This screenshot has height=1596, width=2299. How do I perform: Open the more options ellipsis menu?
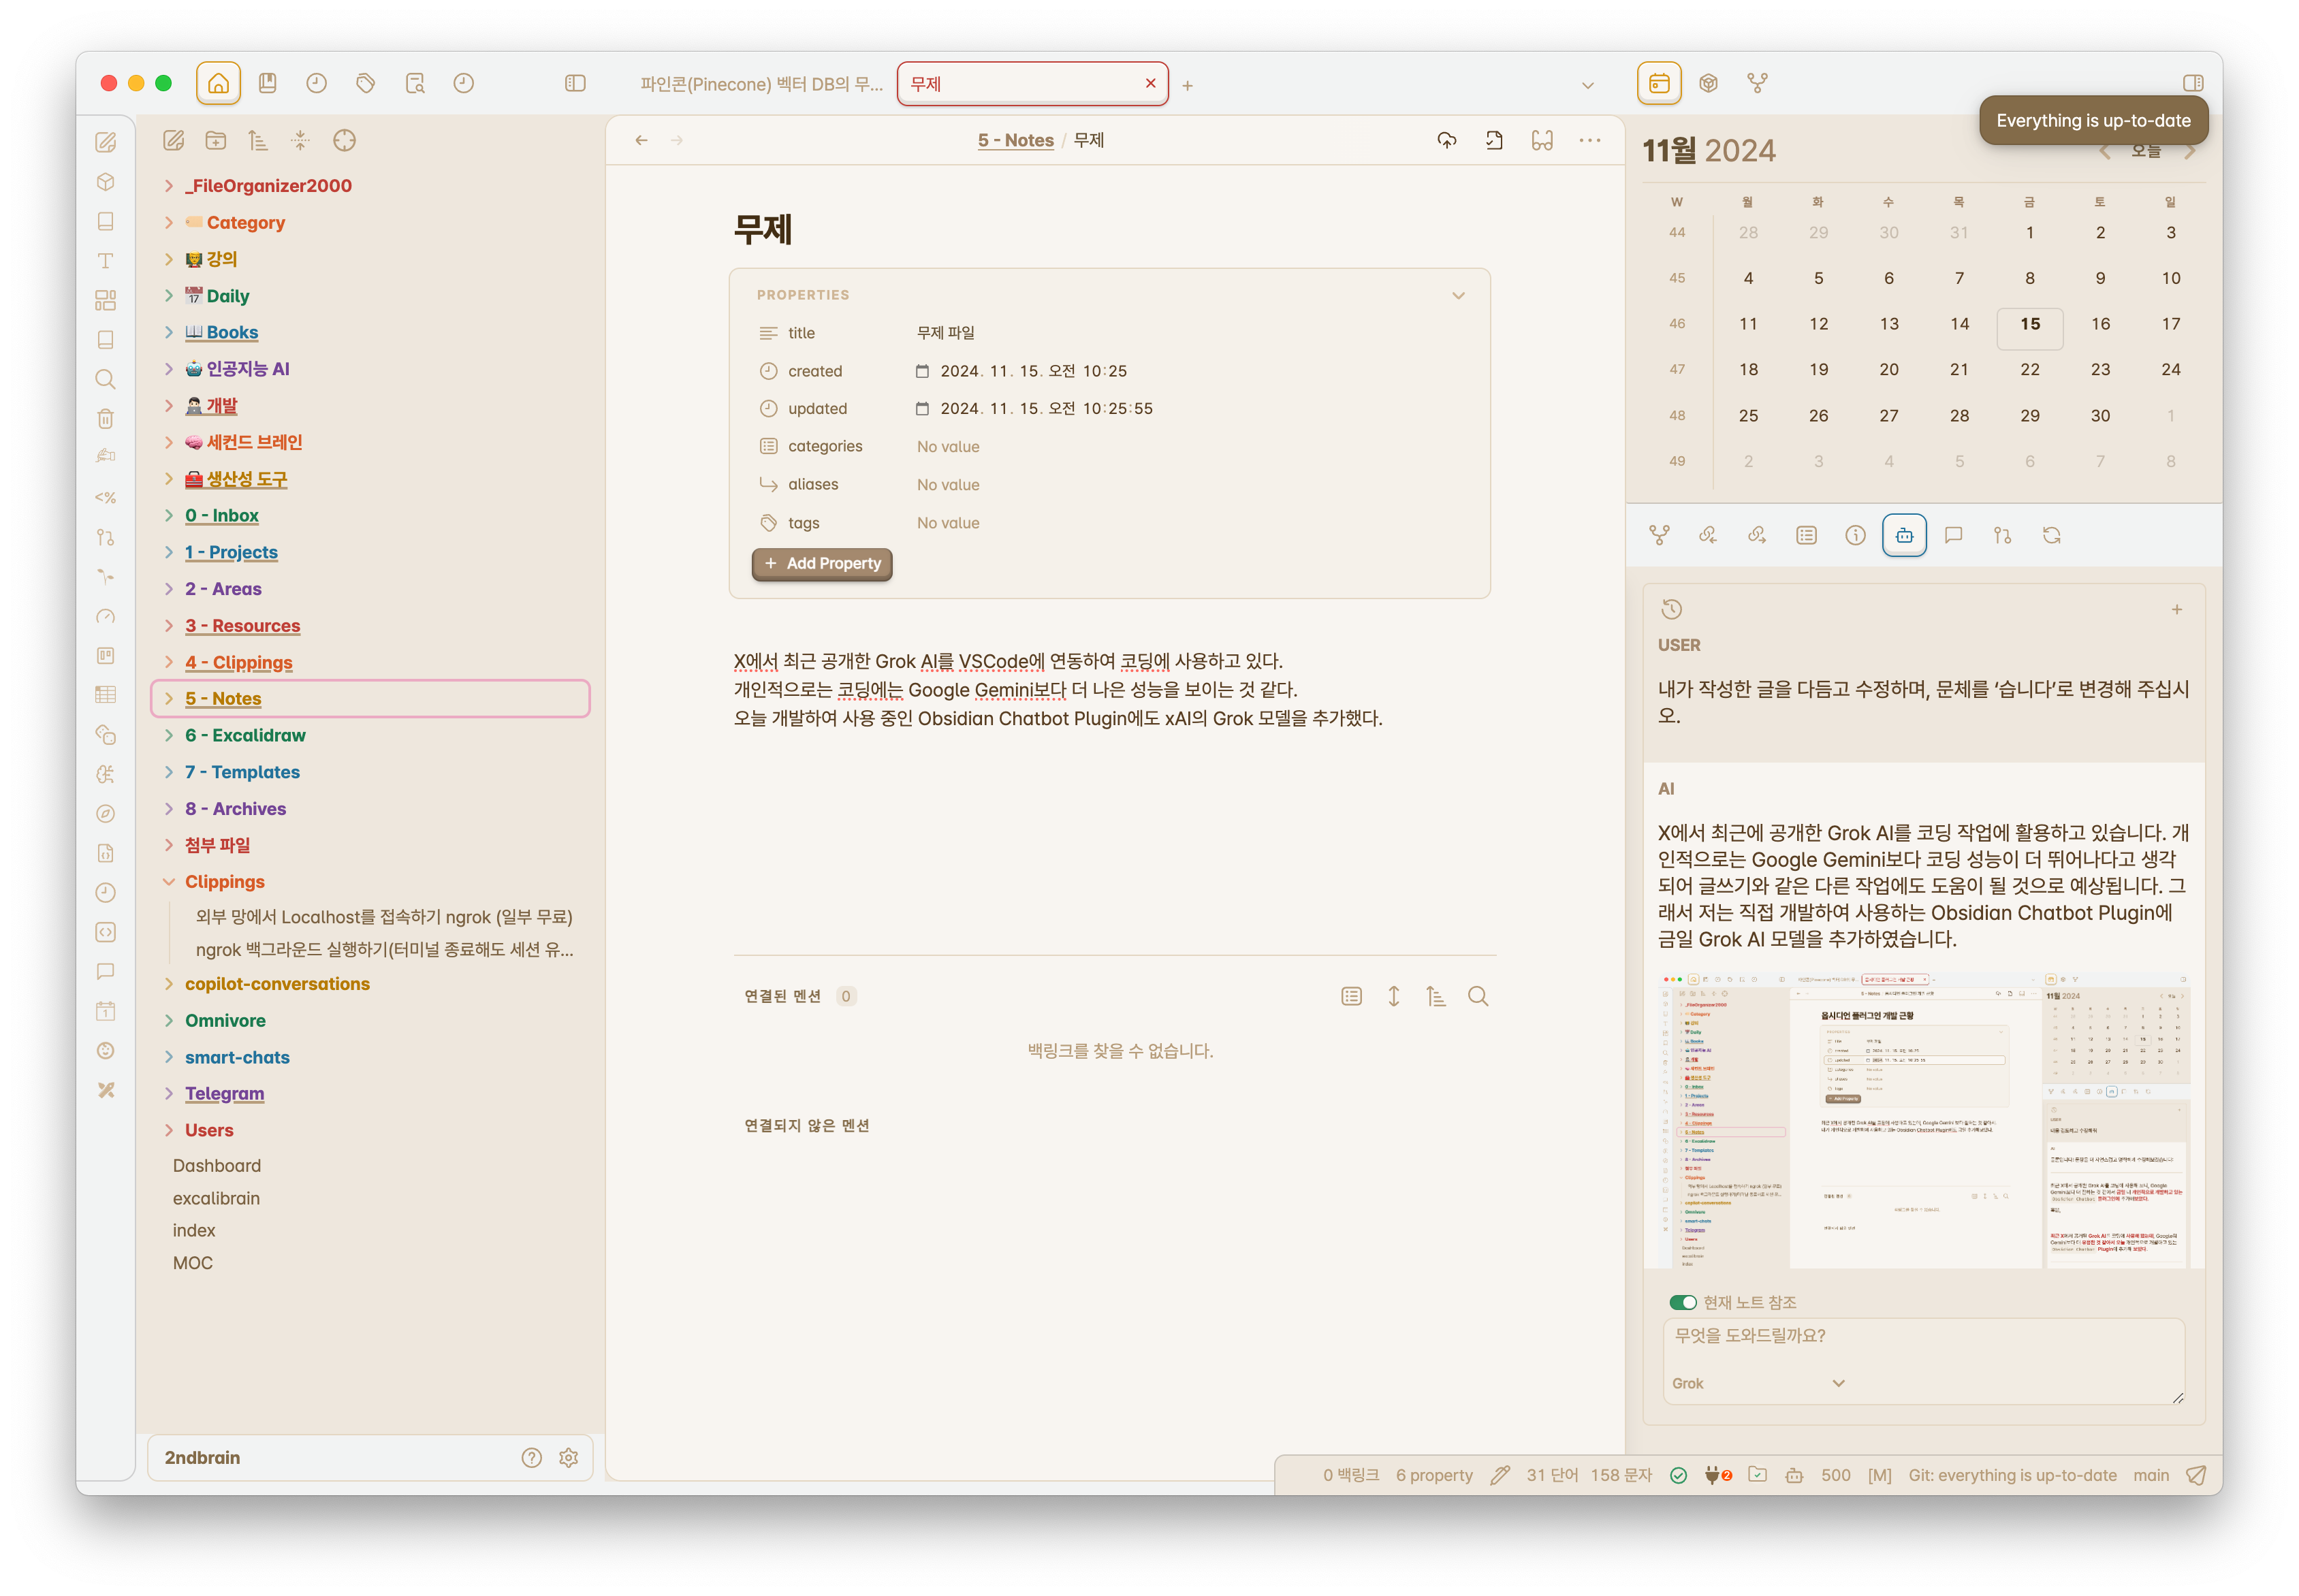tap(1590, 141)
